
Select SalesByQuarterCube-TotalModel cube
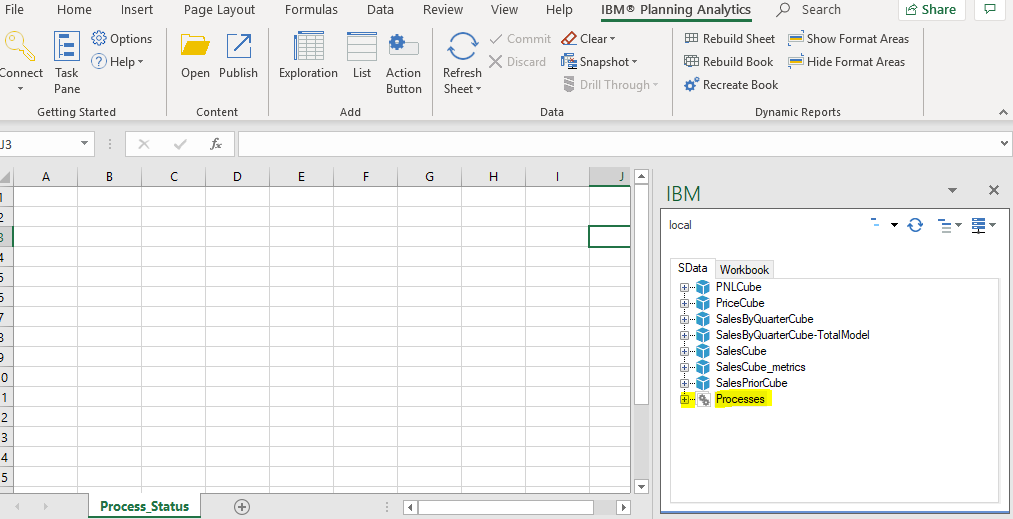pyautogui.click(x=792, y=335)
